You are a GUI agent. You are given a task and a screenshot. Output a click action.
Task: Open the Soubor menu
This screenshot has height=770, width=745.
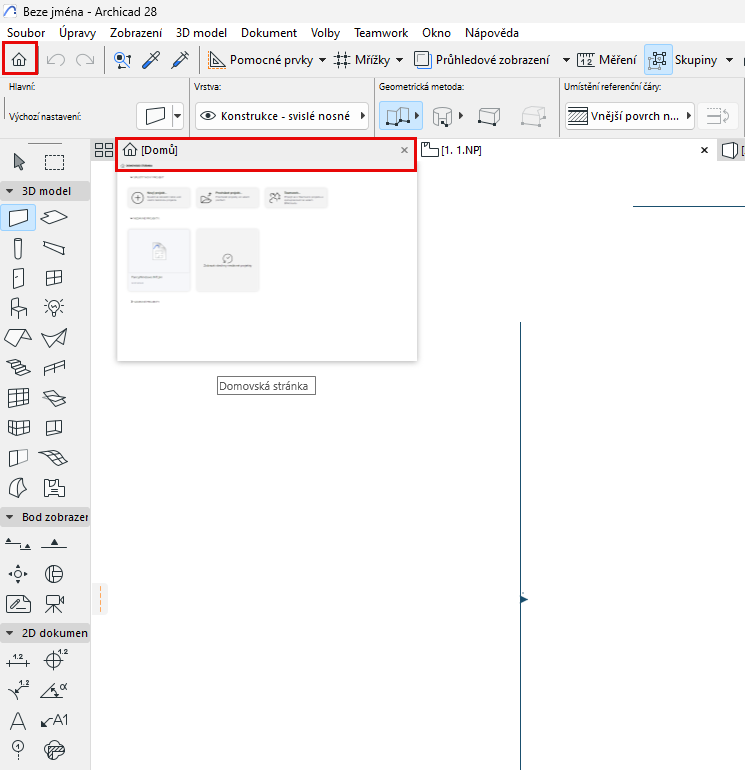coord(26,33)
